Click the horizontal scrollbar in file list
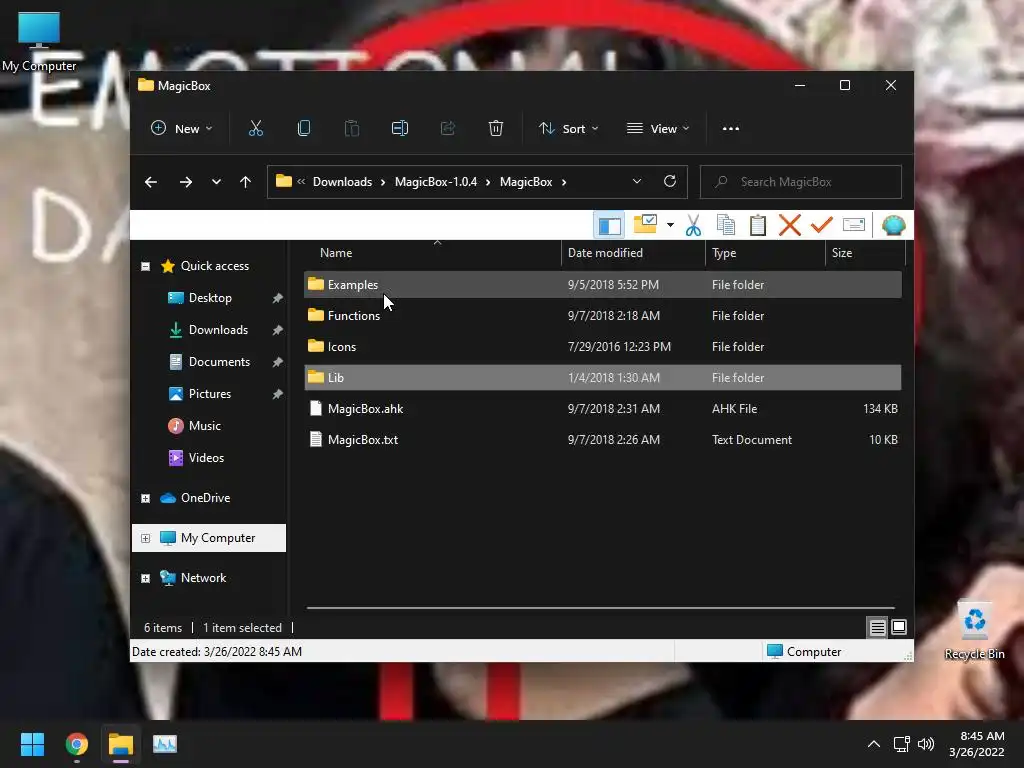1024x768 pixels. coord(600,608)
